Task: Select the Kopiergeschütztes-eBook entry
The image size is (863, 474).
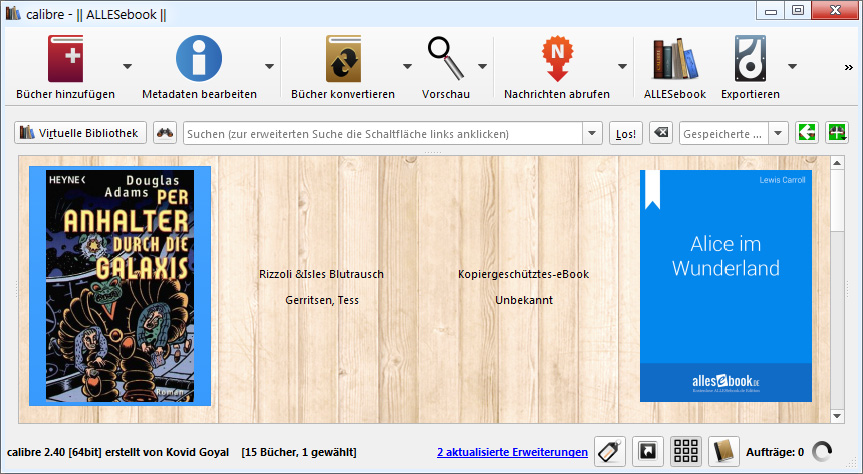Action: 523,274
